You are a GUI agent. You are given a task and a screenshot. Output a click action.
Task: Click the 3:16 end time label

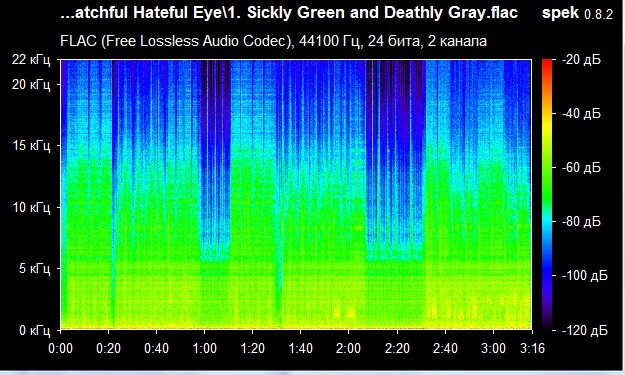click(532, 349)
